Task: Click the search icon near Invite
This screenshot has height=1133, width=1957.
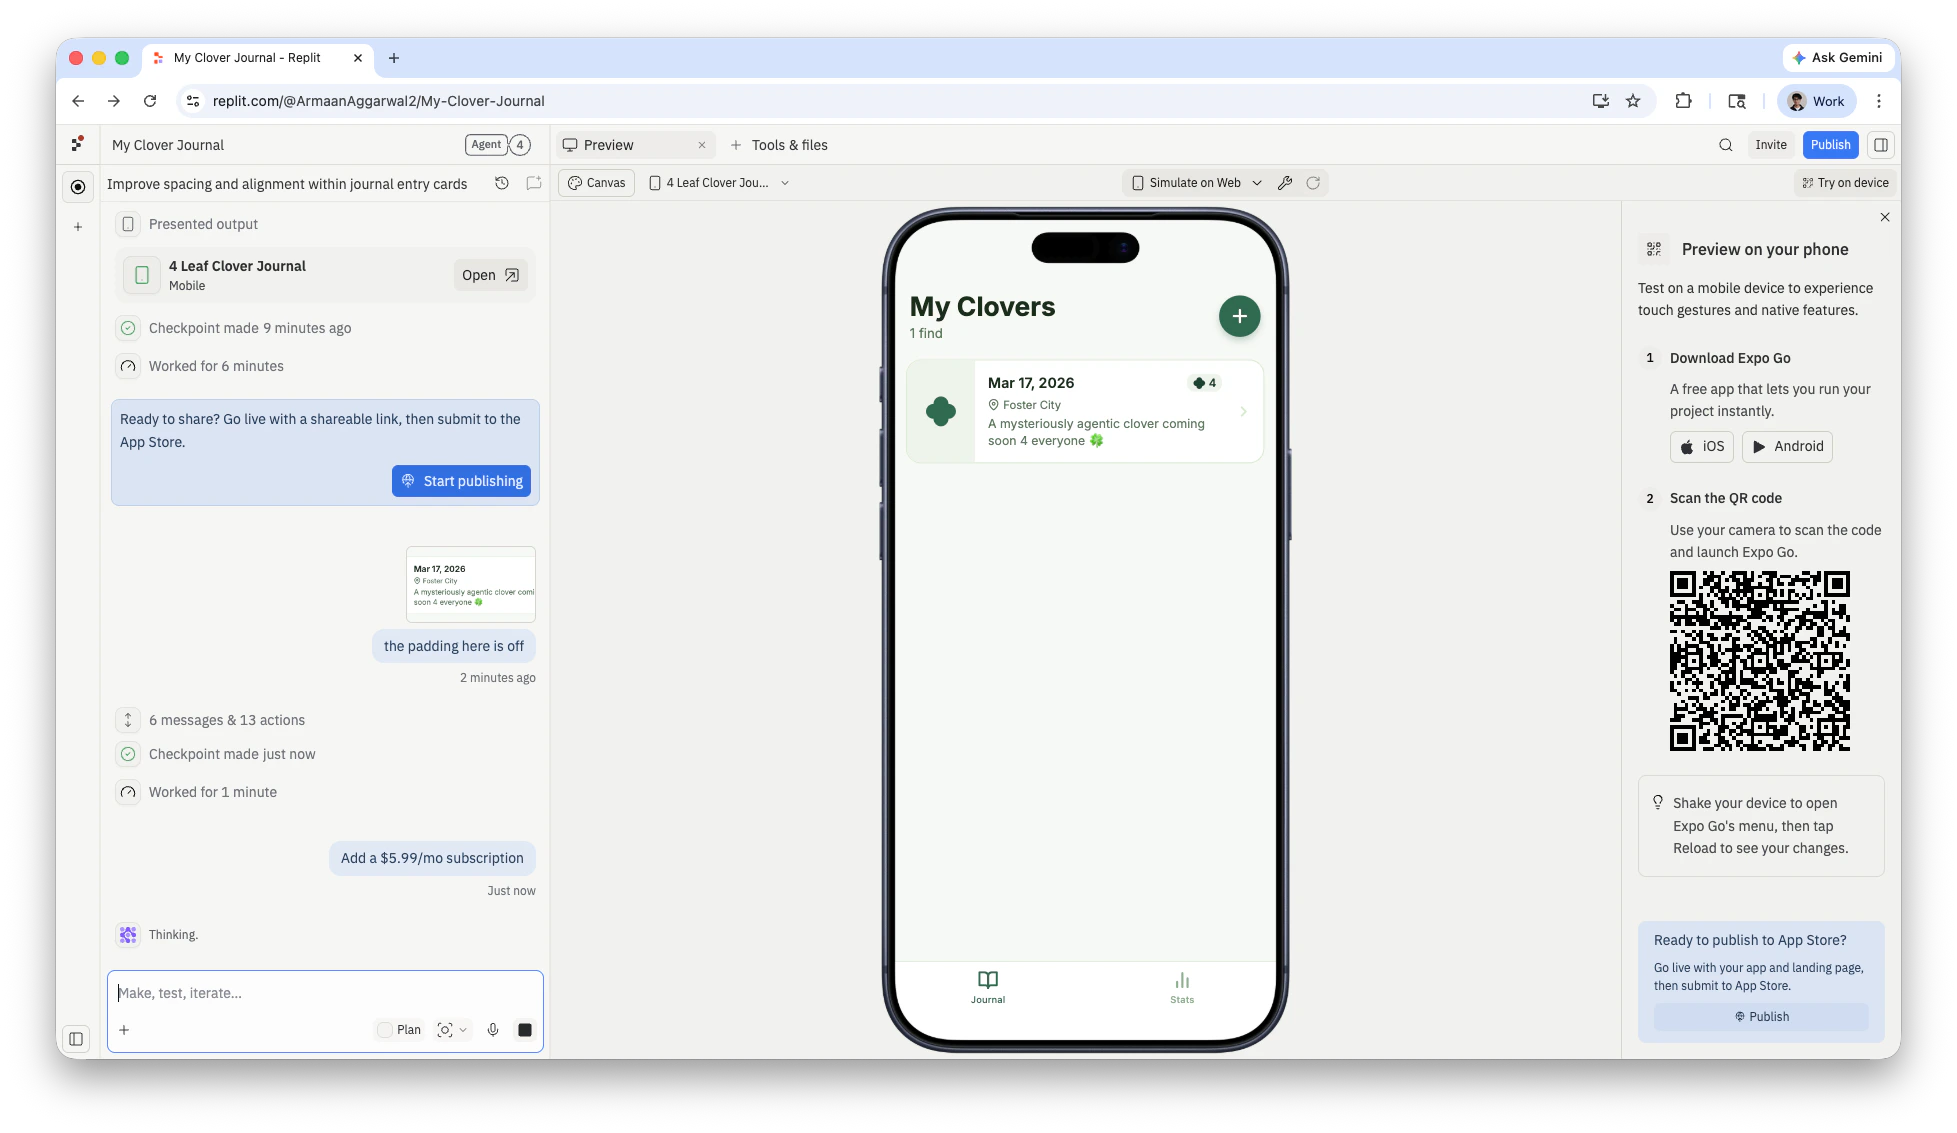Action: coord(1725,145)
